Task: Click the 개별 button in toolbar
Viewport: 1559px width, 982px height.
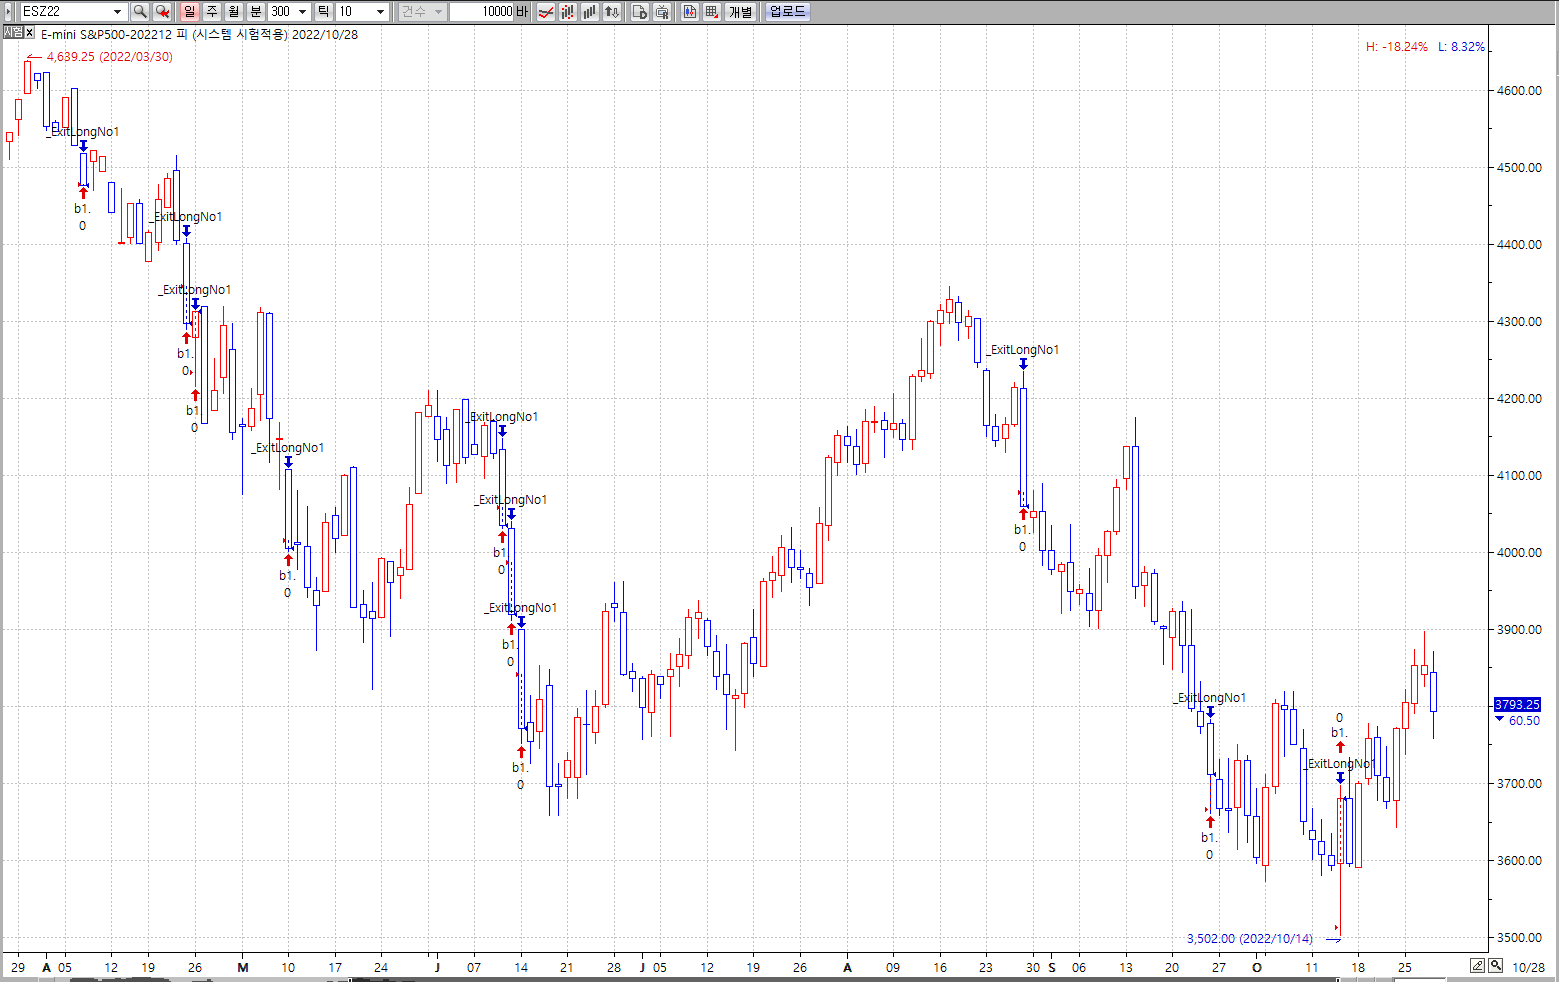Action: click(x=740, y=12)
